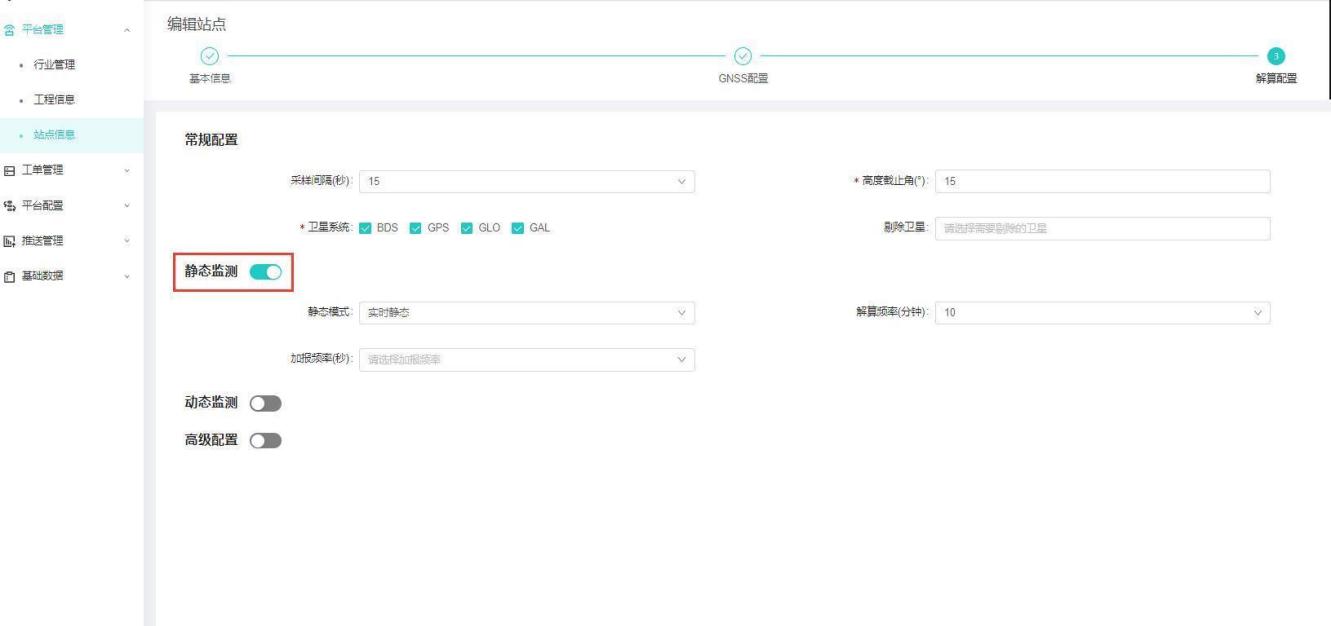
Task: Click the 推送管理 sidebar icon
Action: tap(10, 240)
